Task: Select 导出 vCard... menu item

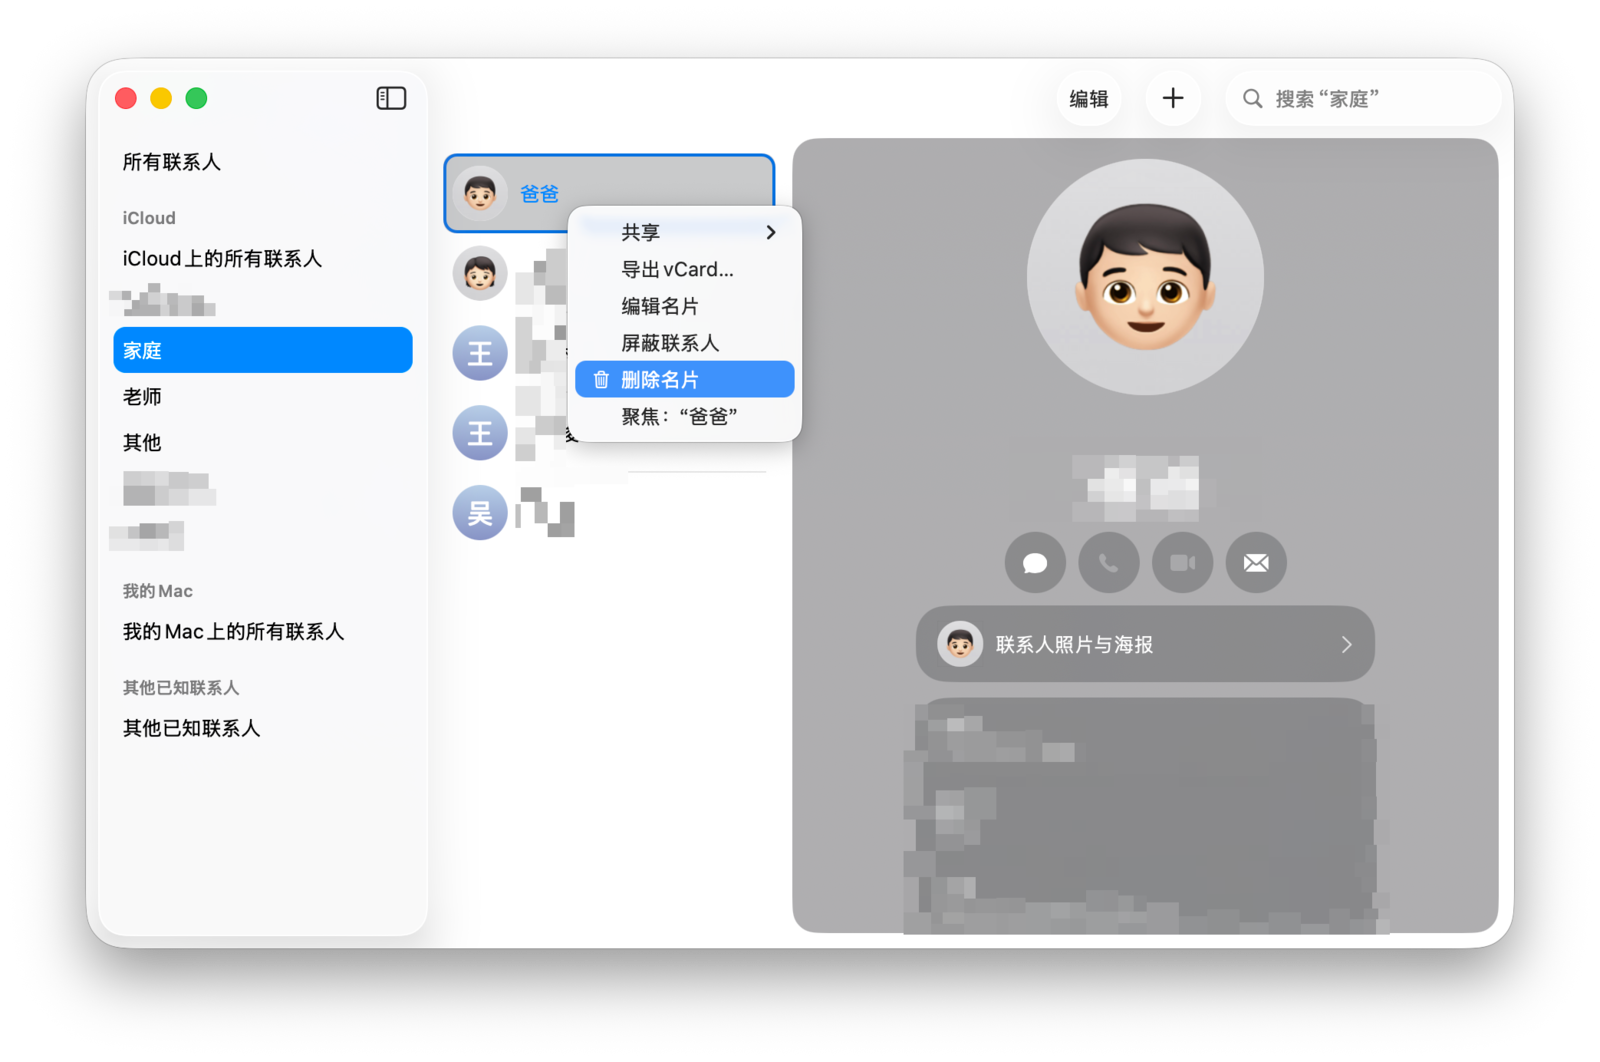Action: click(x=677, y=270)
